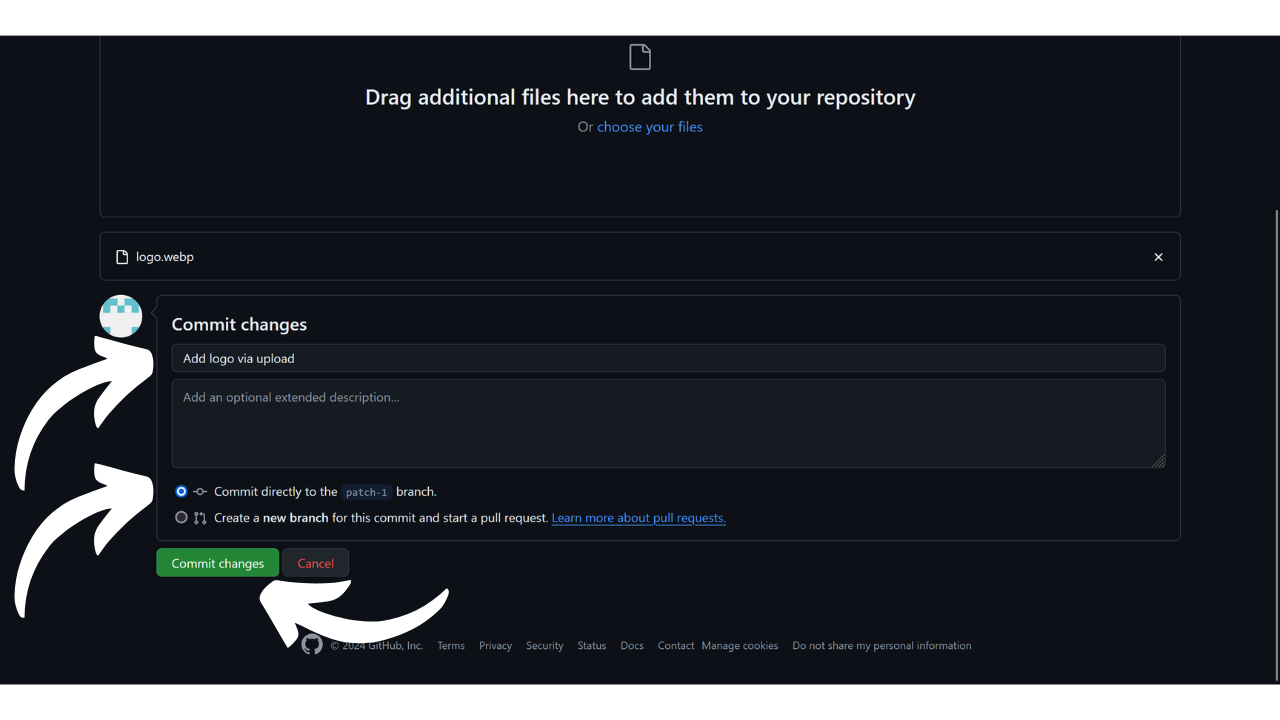Select 'Commit directly to the patch-1 branch' radio
Screen dimensions: 1280x720
click(x=181, y=492)
